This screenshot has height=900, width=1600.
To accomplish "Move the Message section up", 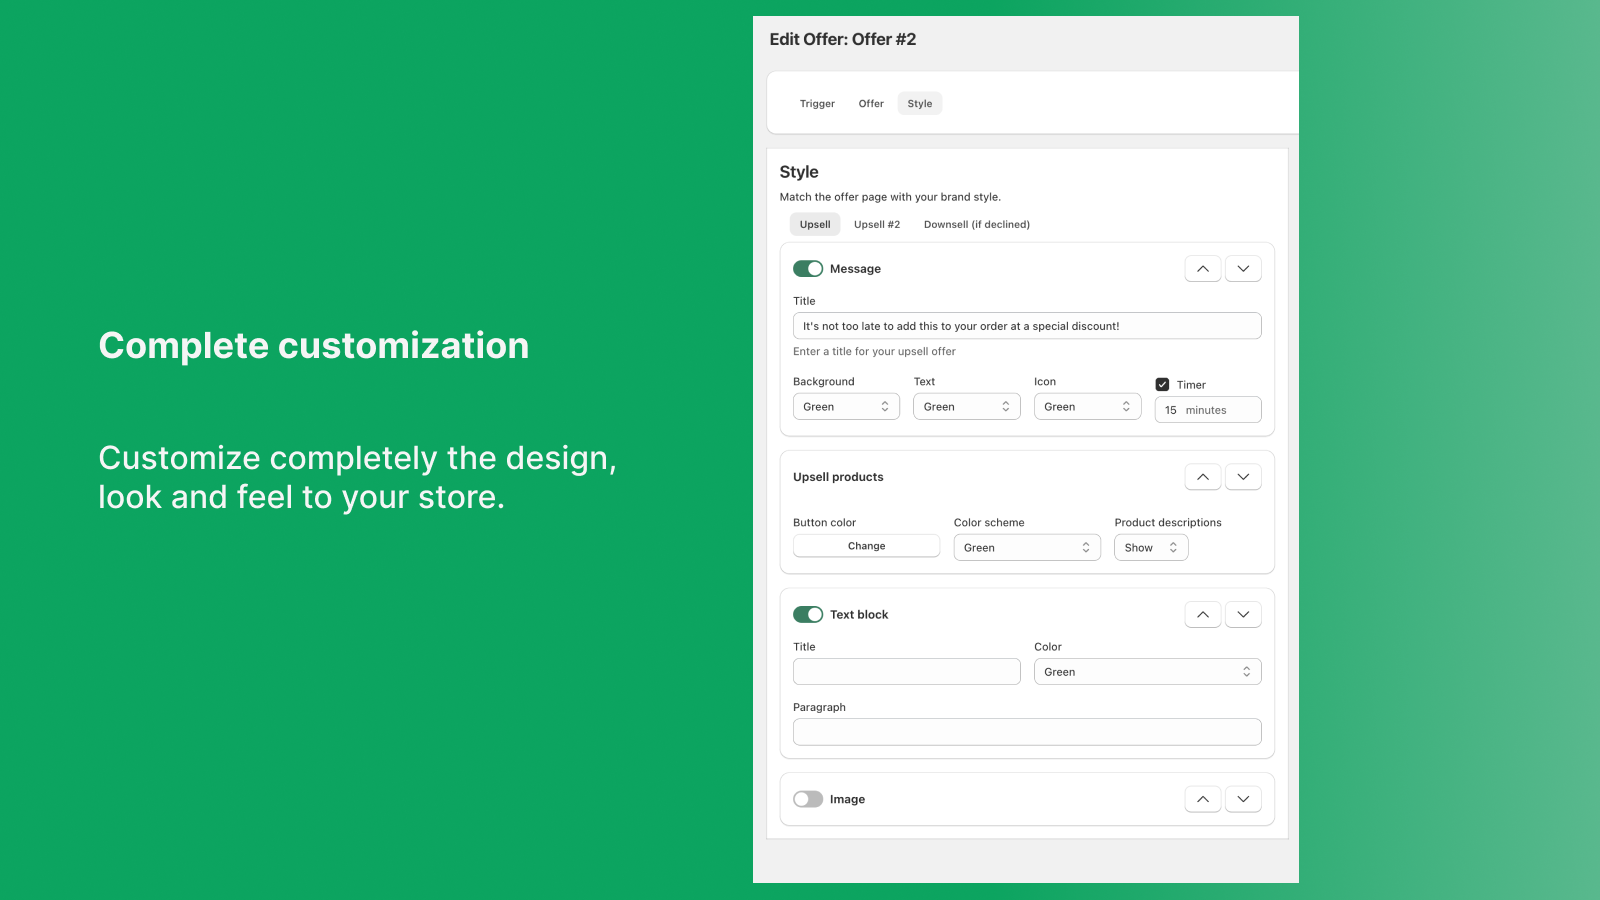I will [x=1202, y=269].
